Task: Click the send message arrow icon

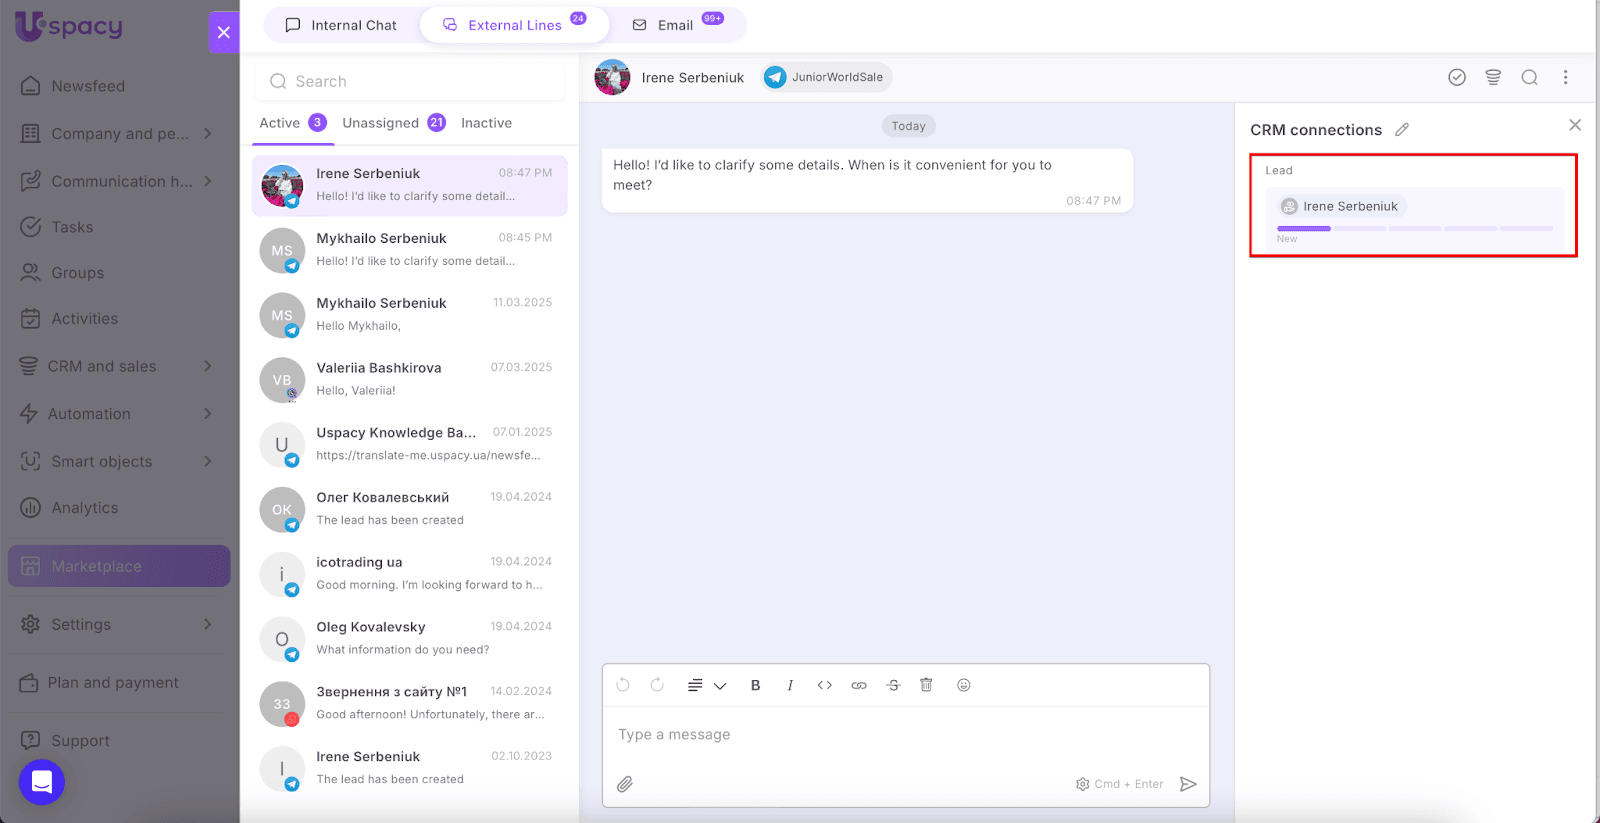Action: click(1188, 784)
